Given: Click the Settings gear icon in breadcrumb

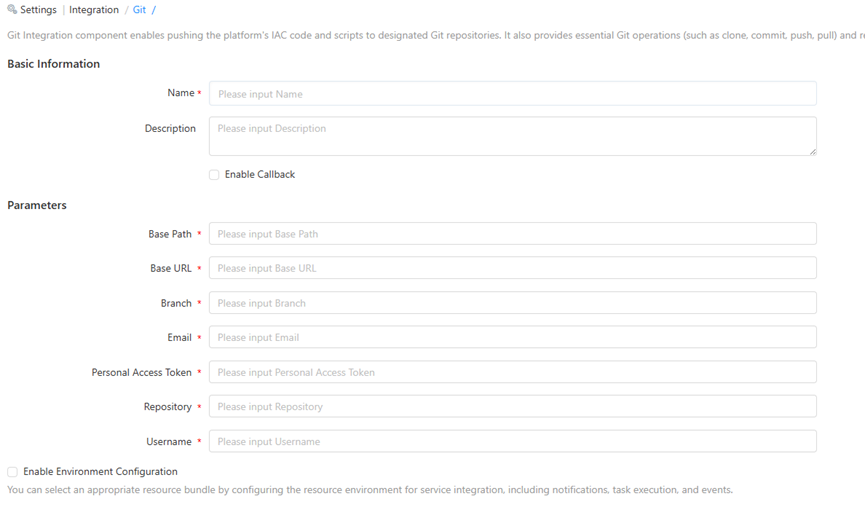Looking at the screenshot, I should point(12,10).
